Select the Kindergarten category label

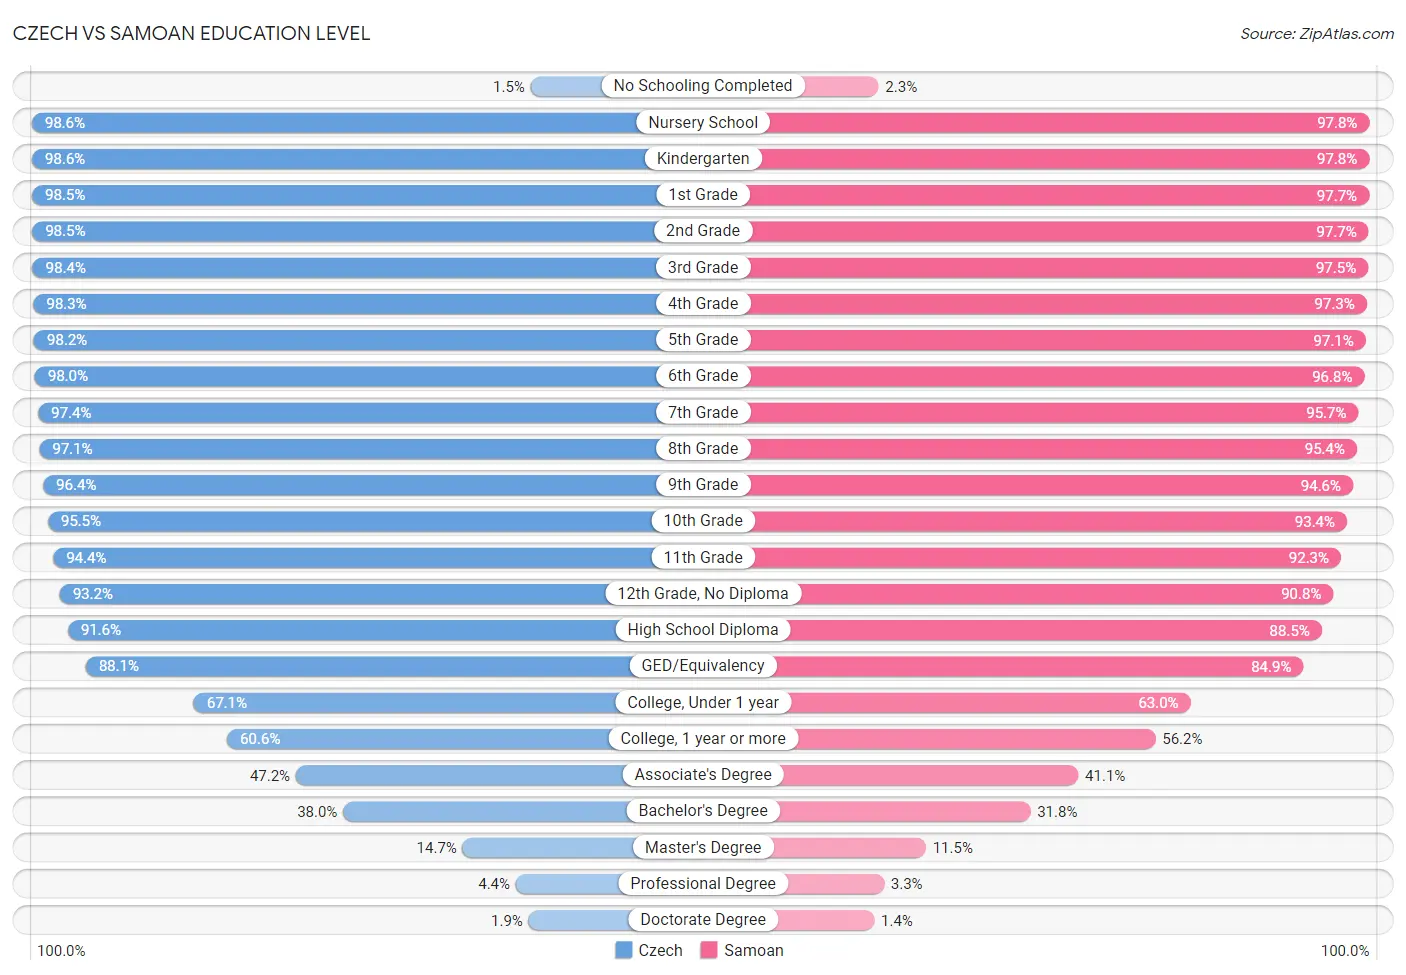click(703, 158)
